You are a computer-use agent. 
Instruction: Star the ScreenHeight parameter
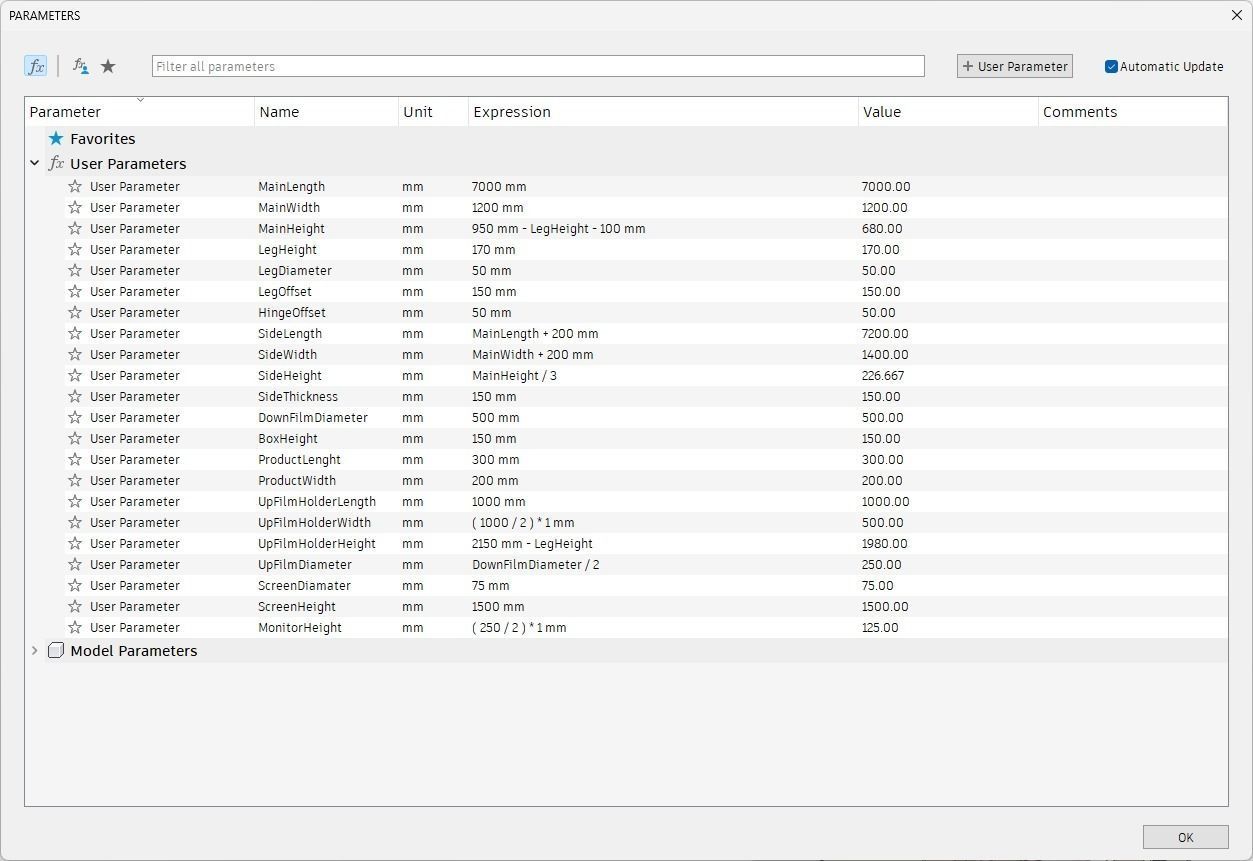(75, 606)
